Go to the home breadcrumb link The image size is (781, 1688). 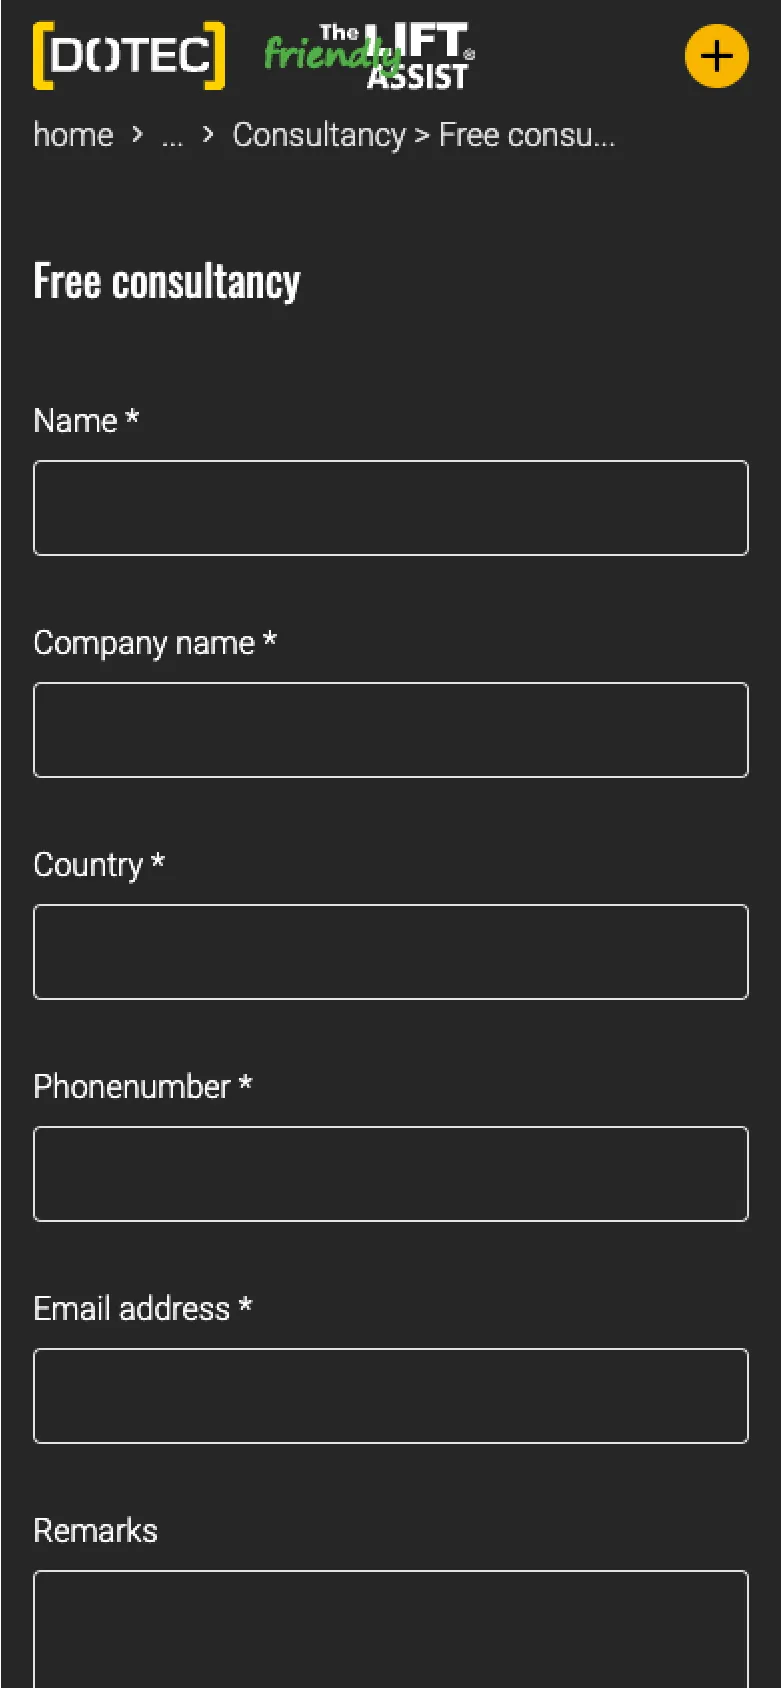(x=73, y=134)
